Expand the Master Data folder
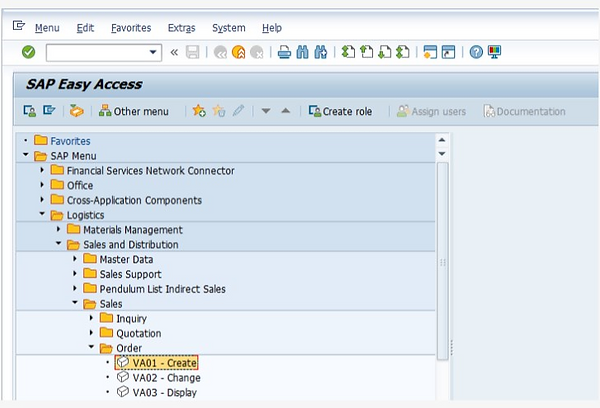600x408 pixels. pos(75,259)
